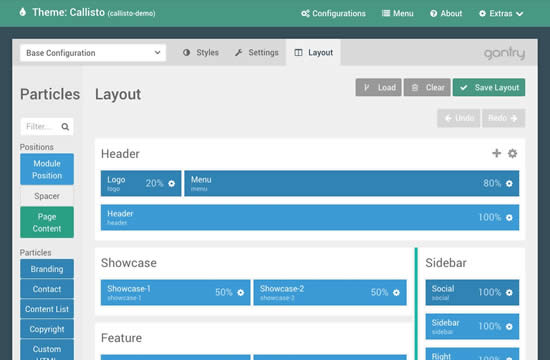
Task: Open Header section settings gear
Action: (x=512, y=153)
